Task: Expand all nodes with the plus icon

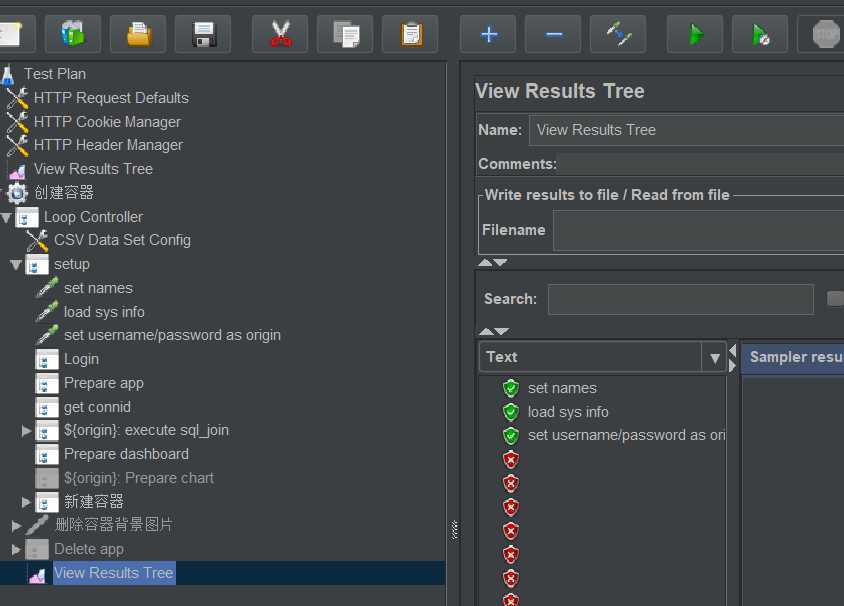Action: pos(488,34)
